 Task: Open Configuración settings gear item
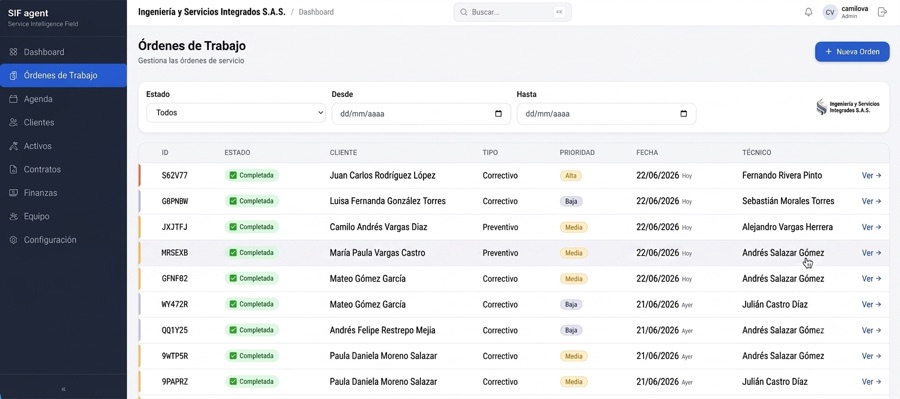[x=63, y=240]
